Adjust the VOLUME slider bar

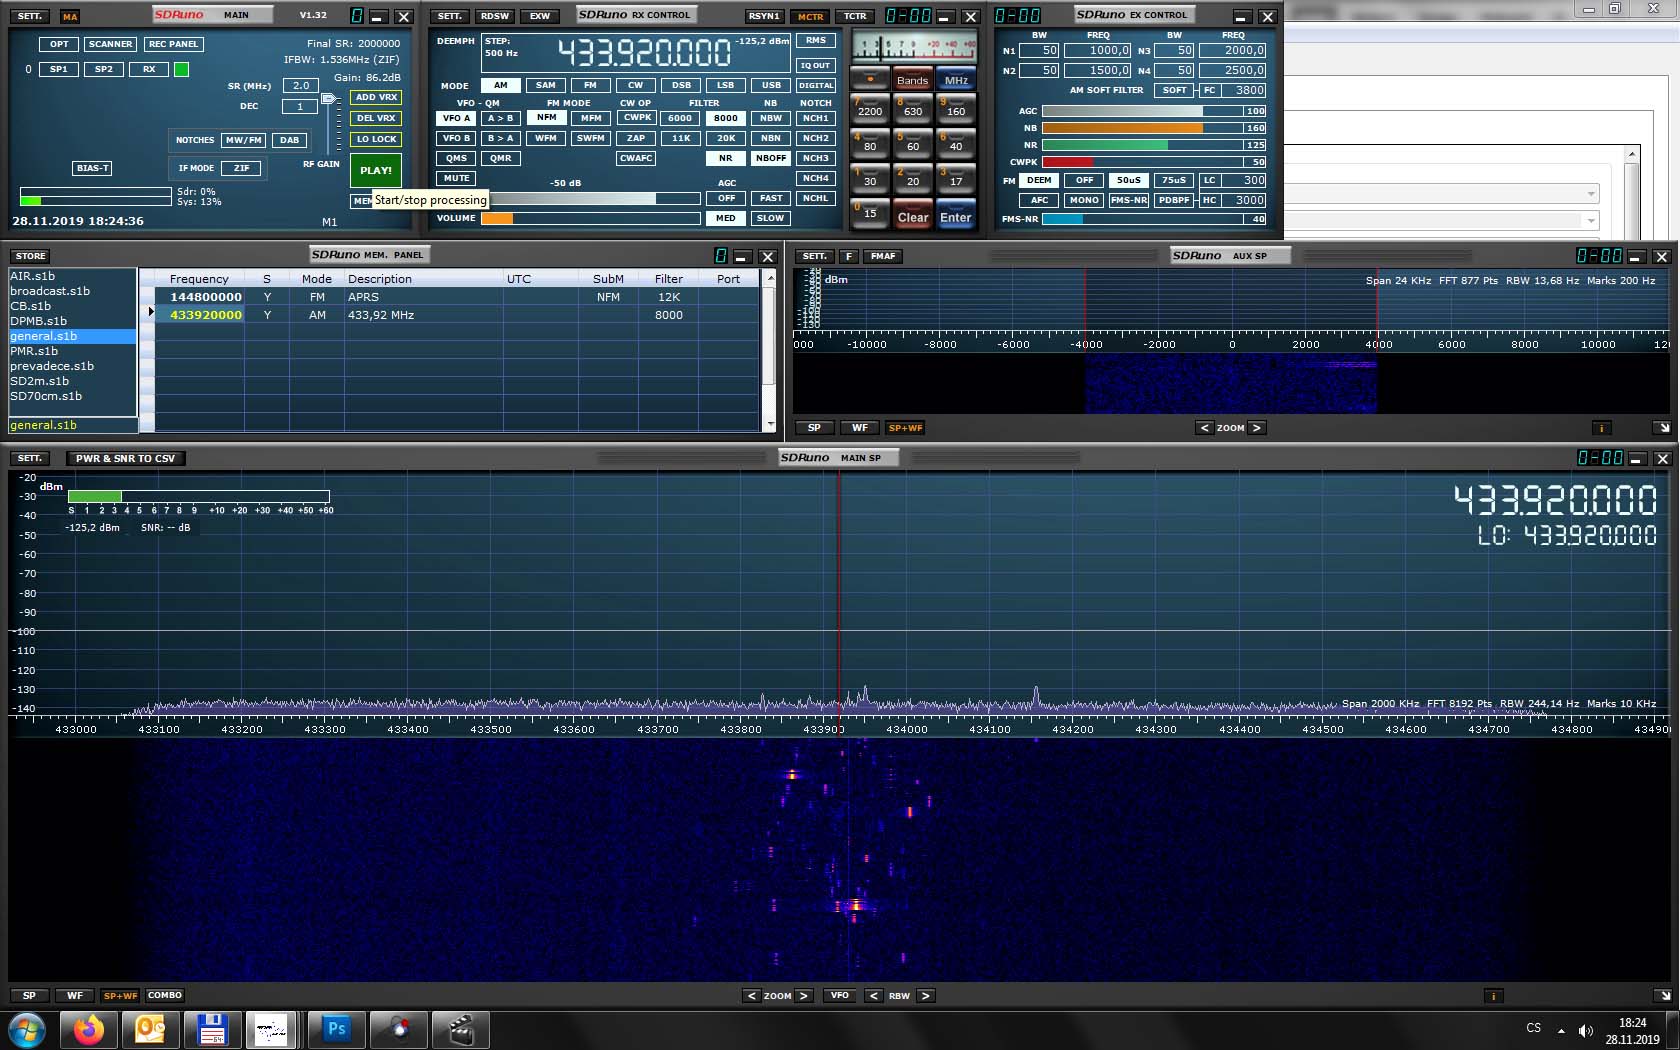590,218
